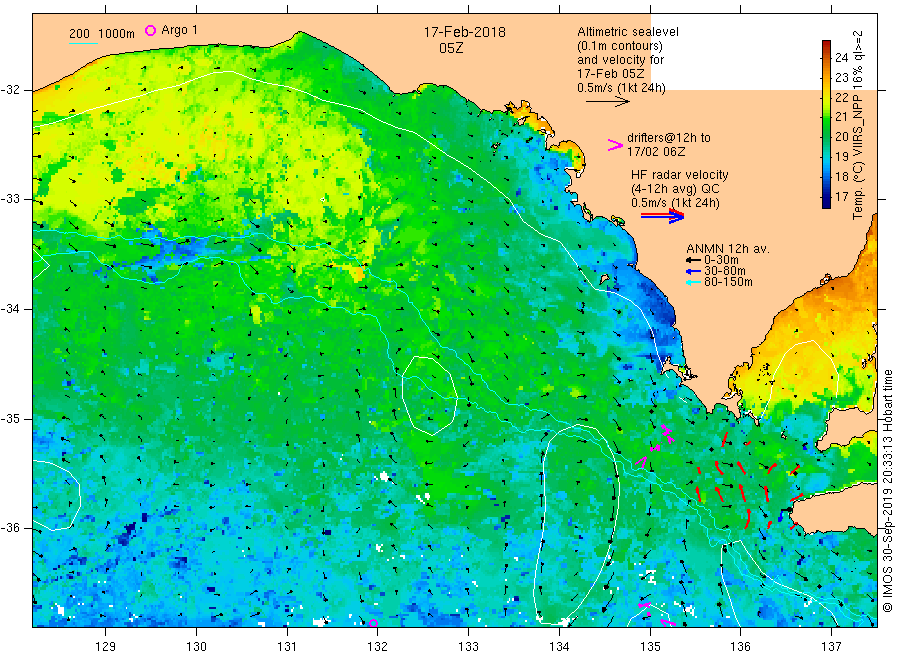Click the '17/02 06Z' drifter time text
This screenshot has height=660, width=900.
pos(656,152)
